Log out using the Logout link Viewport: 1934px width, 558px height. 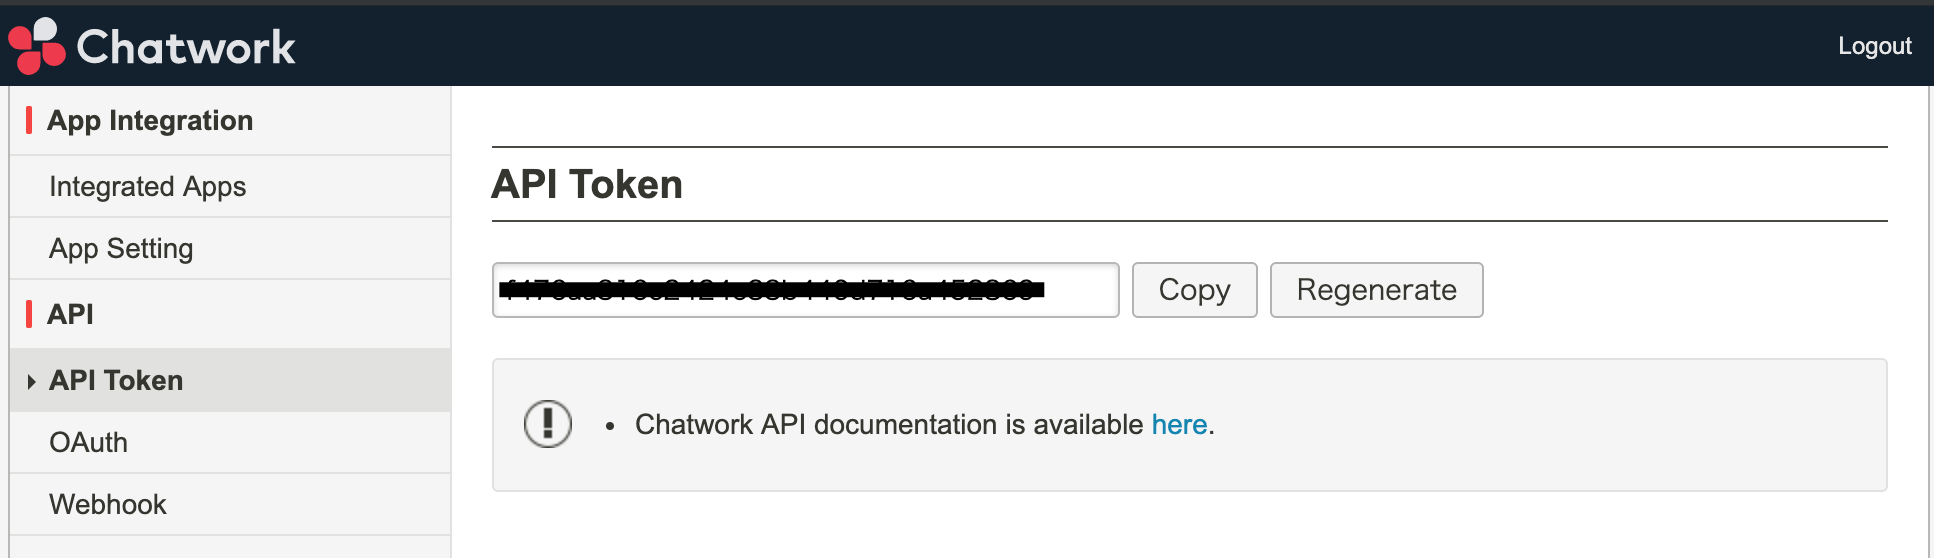click(x=1874, y=46)
